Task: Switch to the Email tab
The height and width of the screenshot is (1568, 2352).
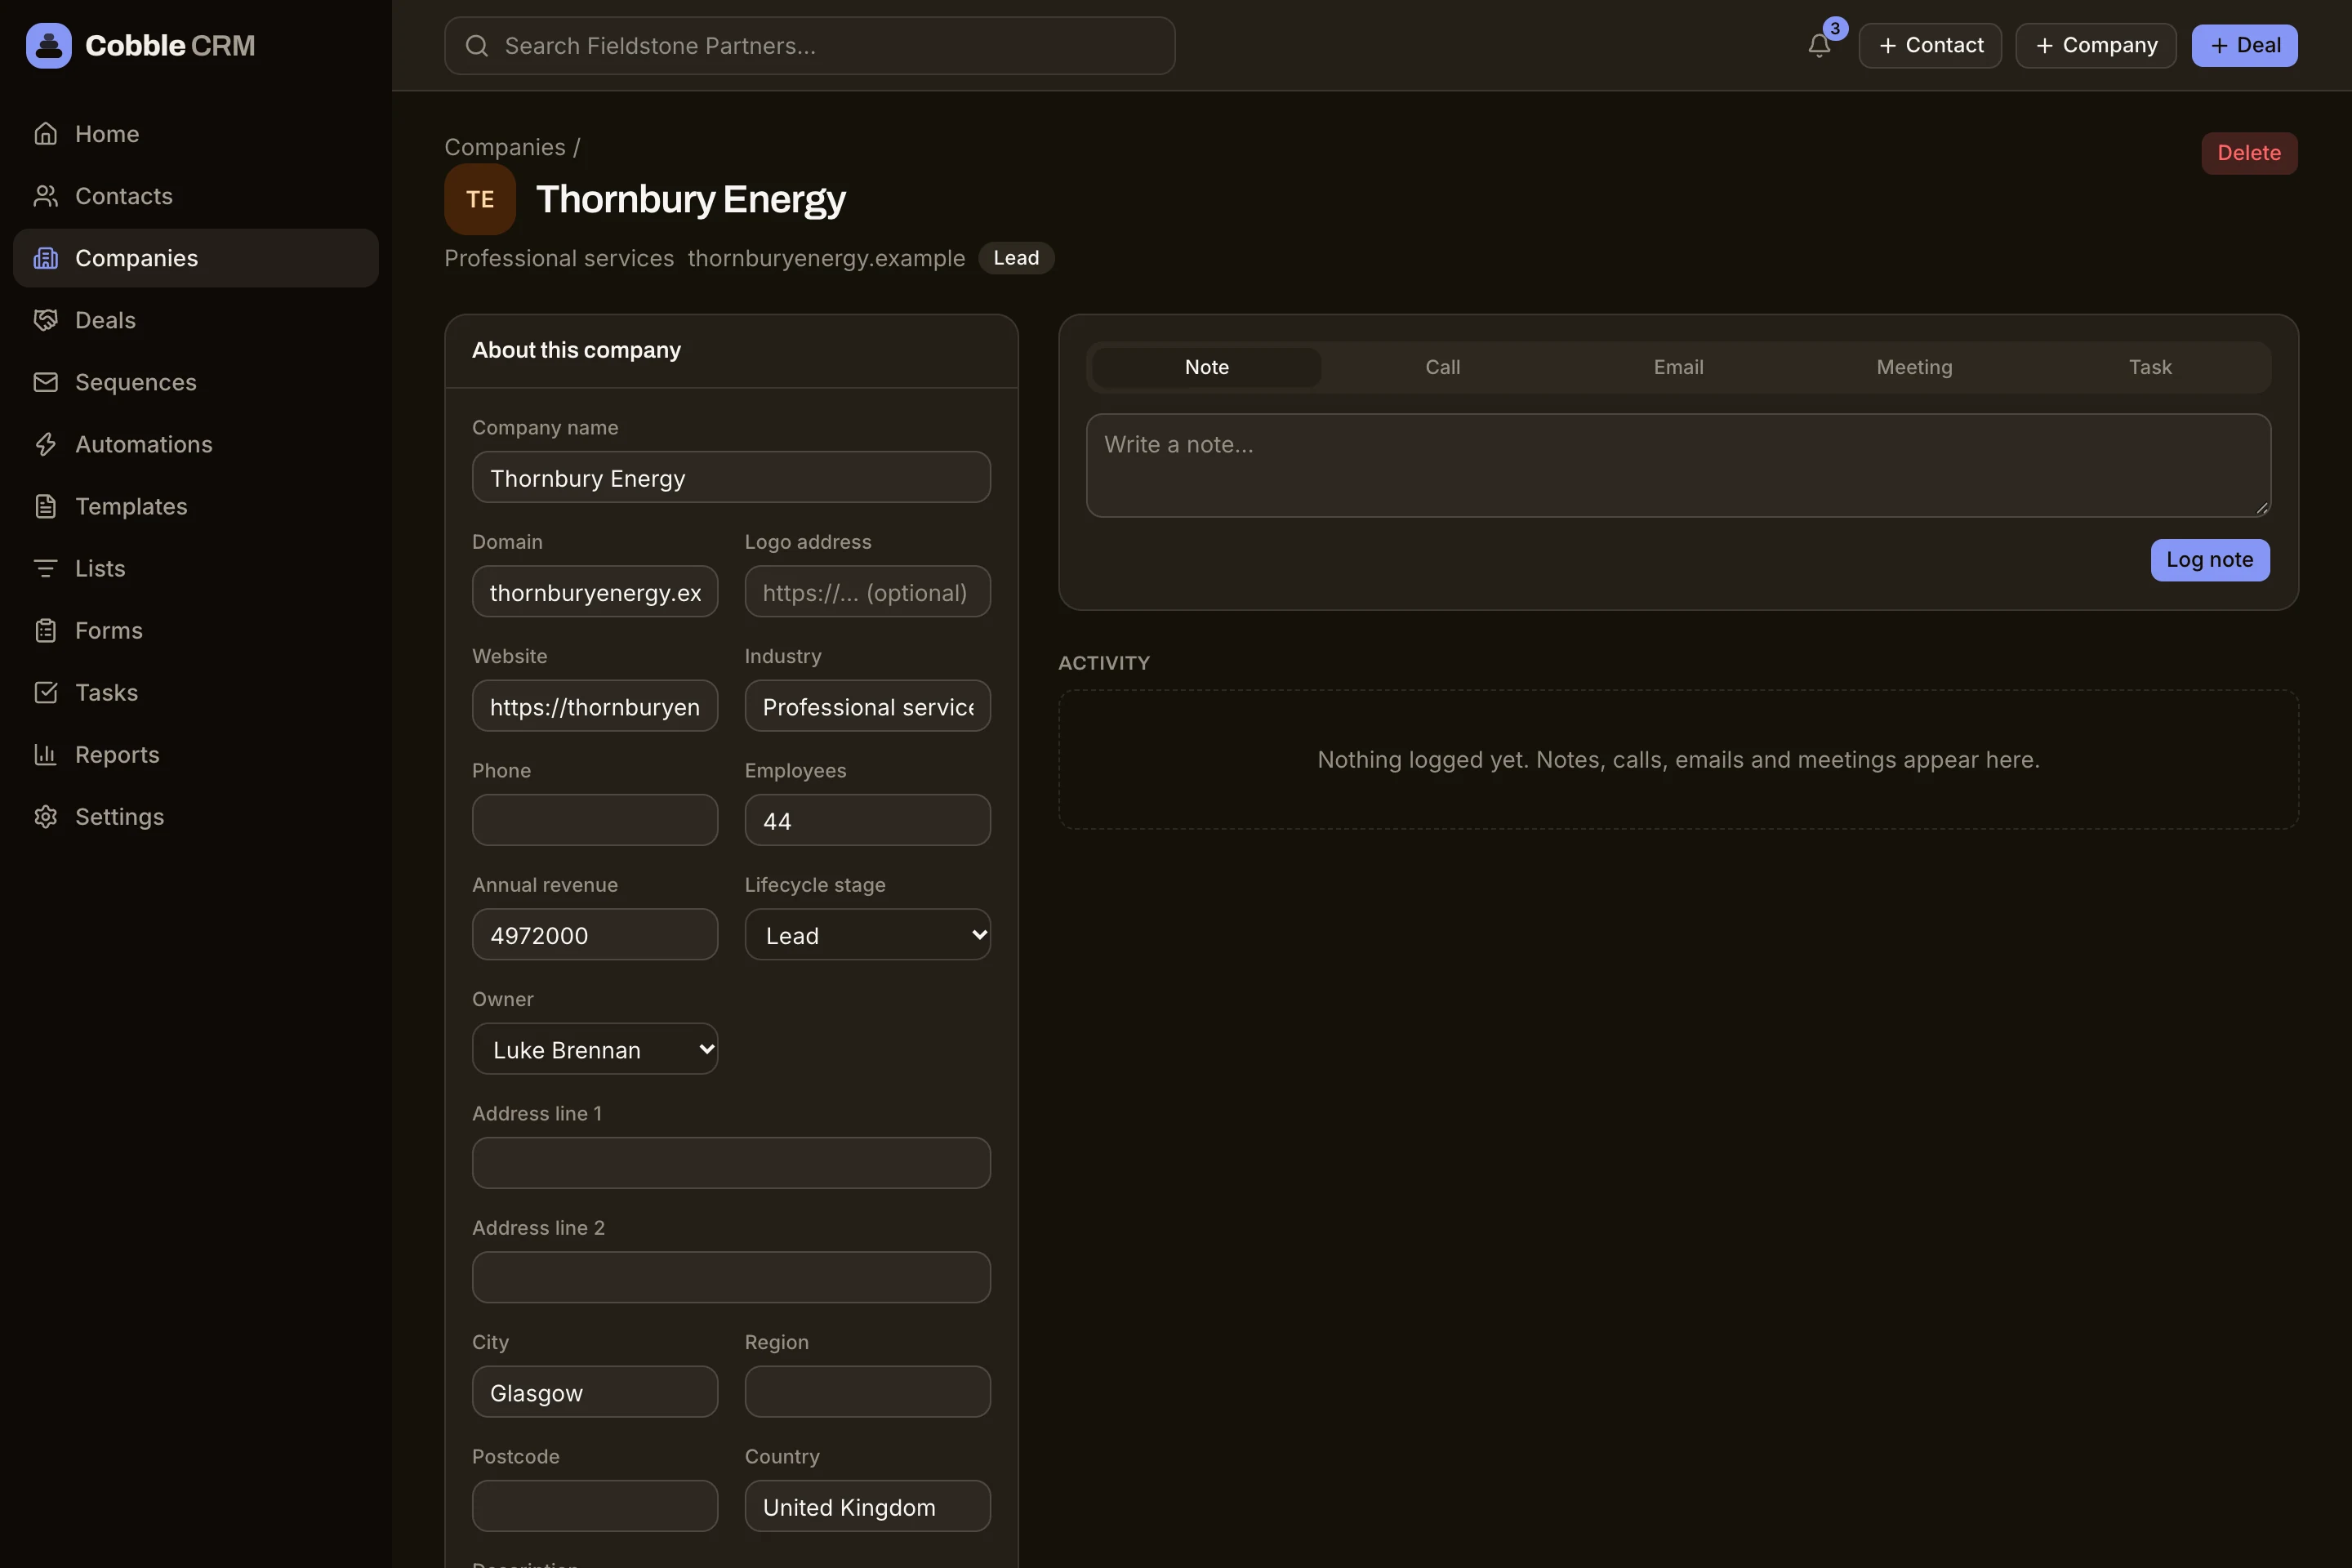Action: (1678, 367)
